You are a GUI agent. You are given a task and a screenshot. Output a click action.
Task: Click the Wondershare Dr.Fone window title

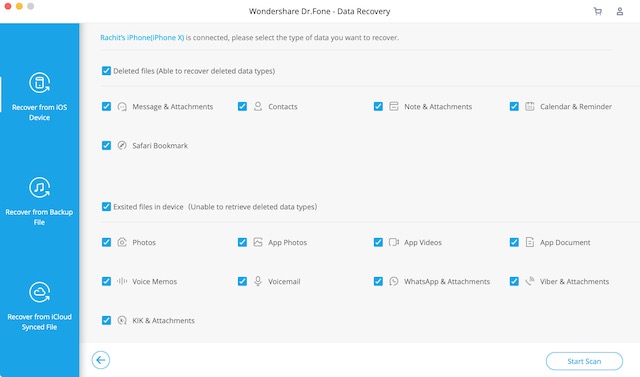click(320, 11)
